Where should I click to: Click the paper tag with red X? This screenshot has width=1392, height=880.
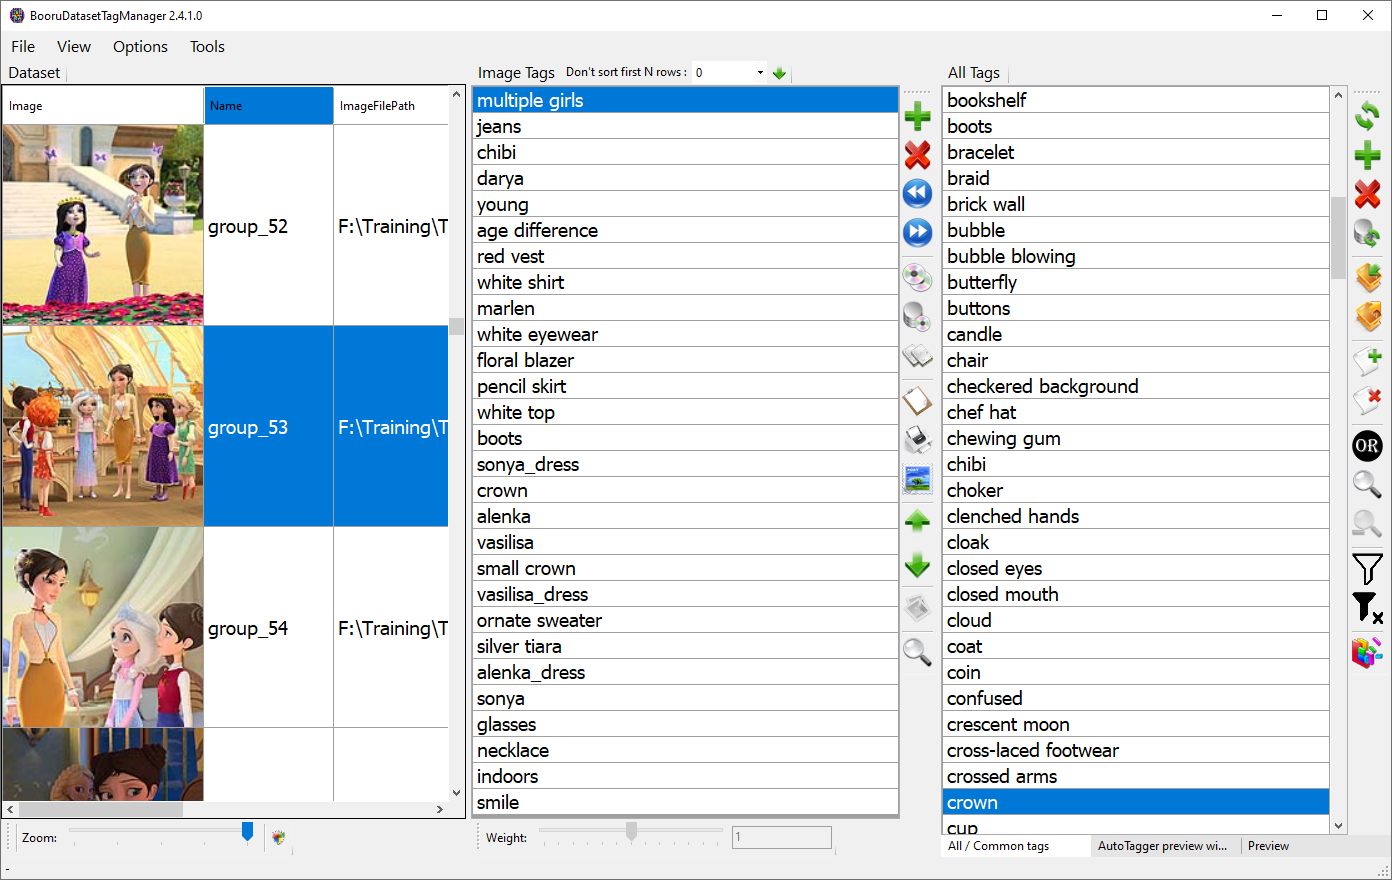point(1367,400)
